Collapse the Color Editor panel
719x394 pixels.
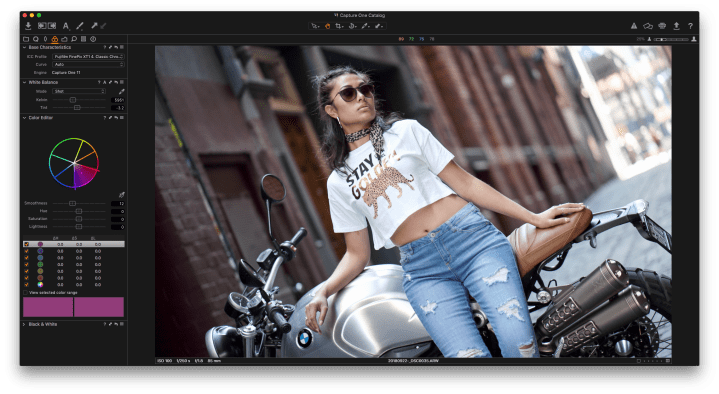[x=24, y=118]
